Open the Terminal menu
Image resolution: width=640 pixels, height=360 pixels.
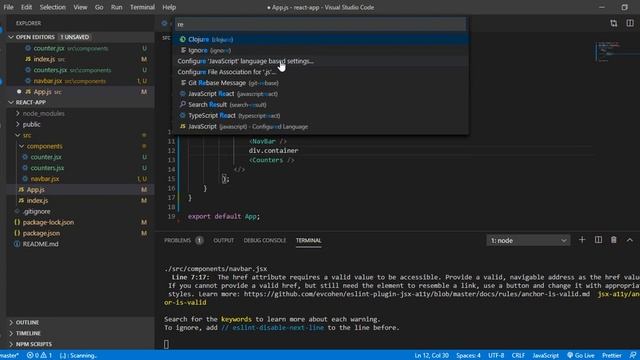142,7
